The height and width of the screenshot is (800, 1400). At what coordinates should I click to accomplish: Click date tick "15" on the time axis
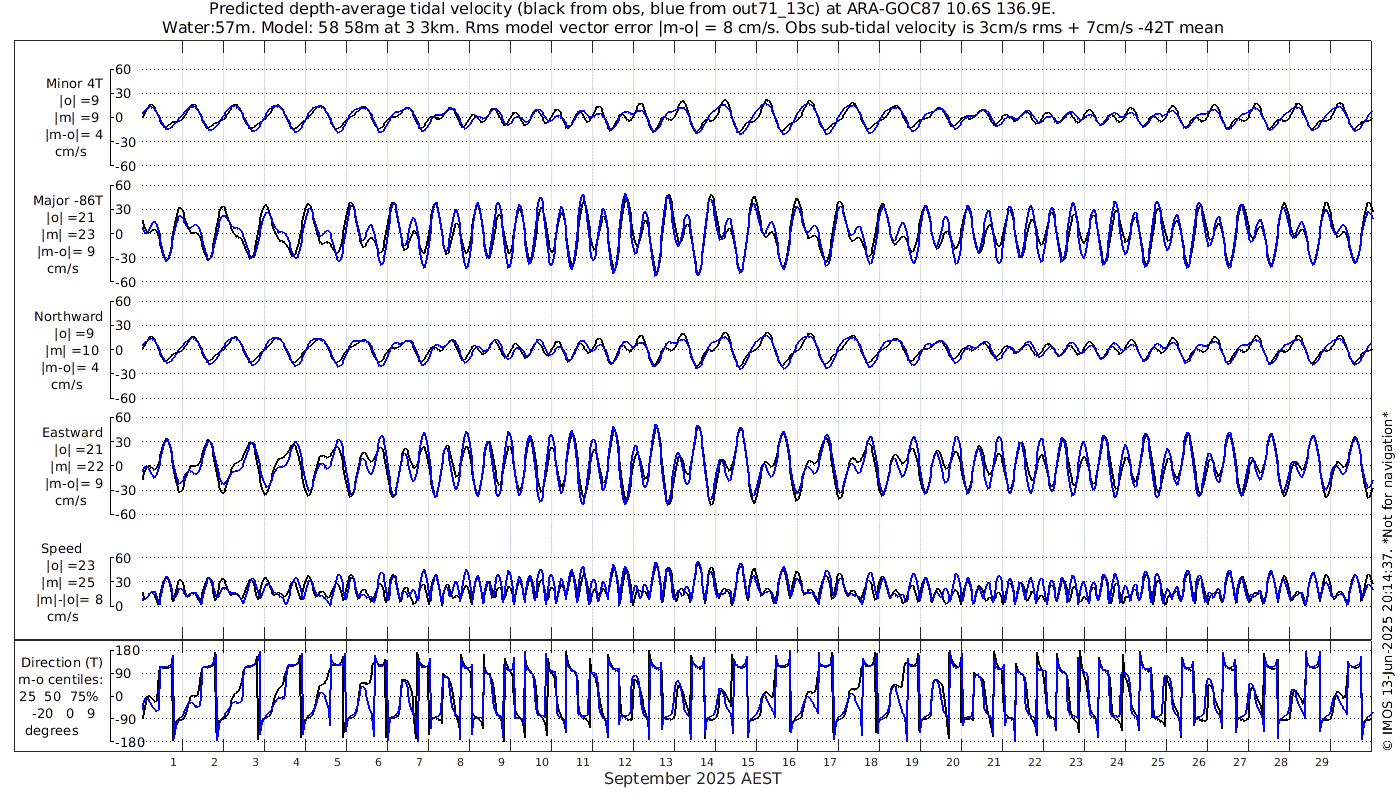tap(747, 762)
